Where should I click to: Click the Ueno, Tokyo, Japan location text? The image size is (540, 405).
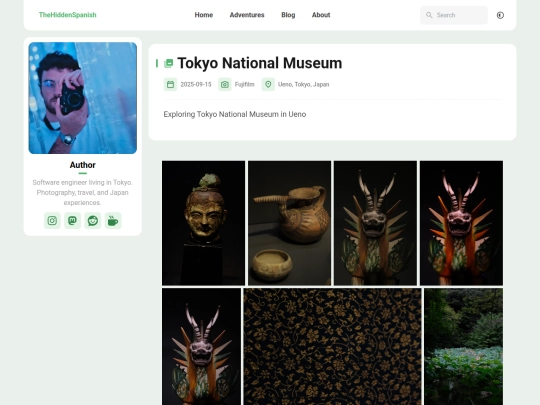tap(303, 84)
